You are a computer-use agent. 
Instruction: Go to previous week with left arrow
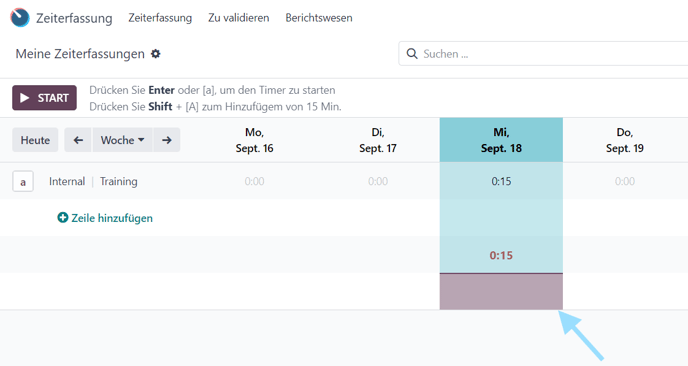pyautogui.click(x=78, y=140)
